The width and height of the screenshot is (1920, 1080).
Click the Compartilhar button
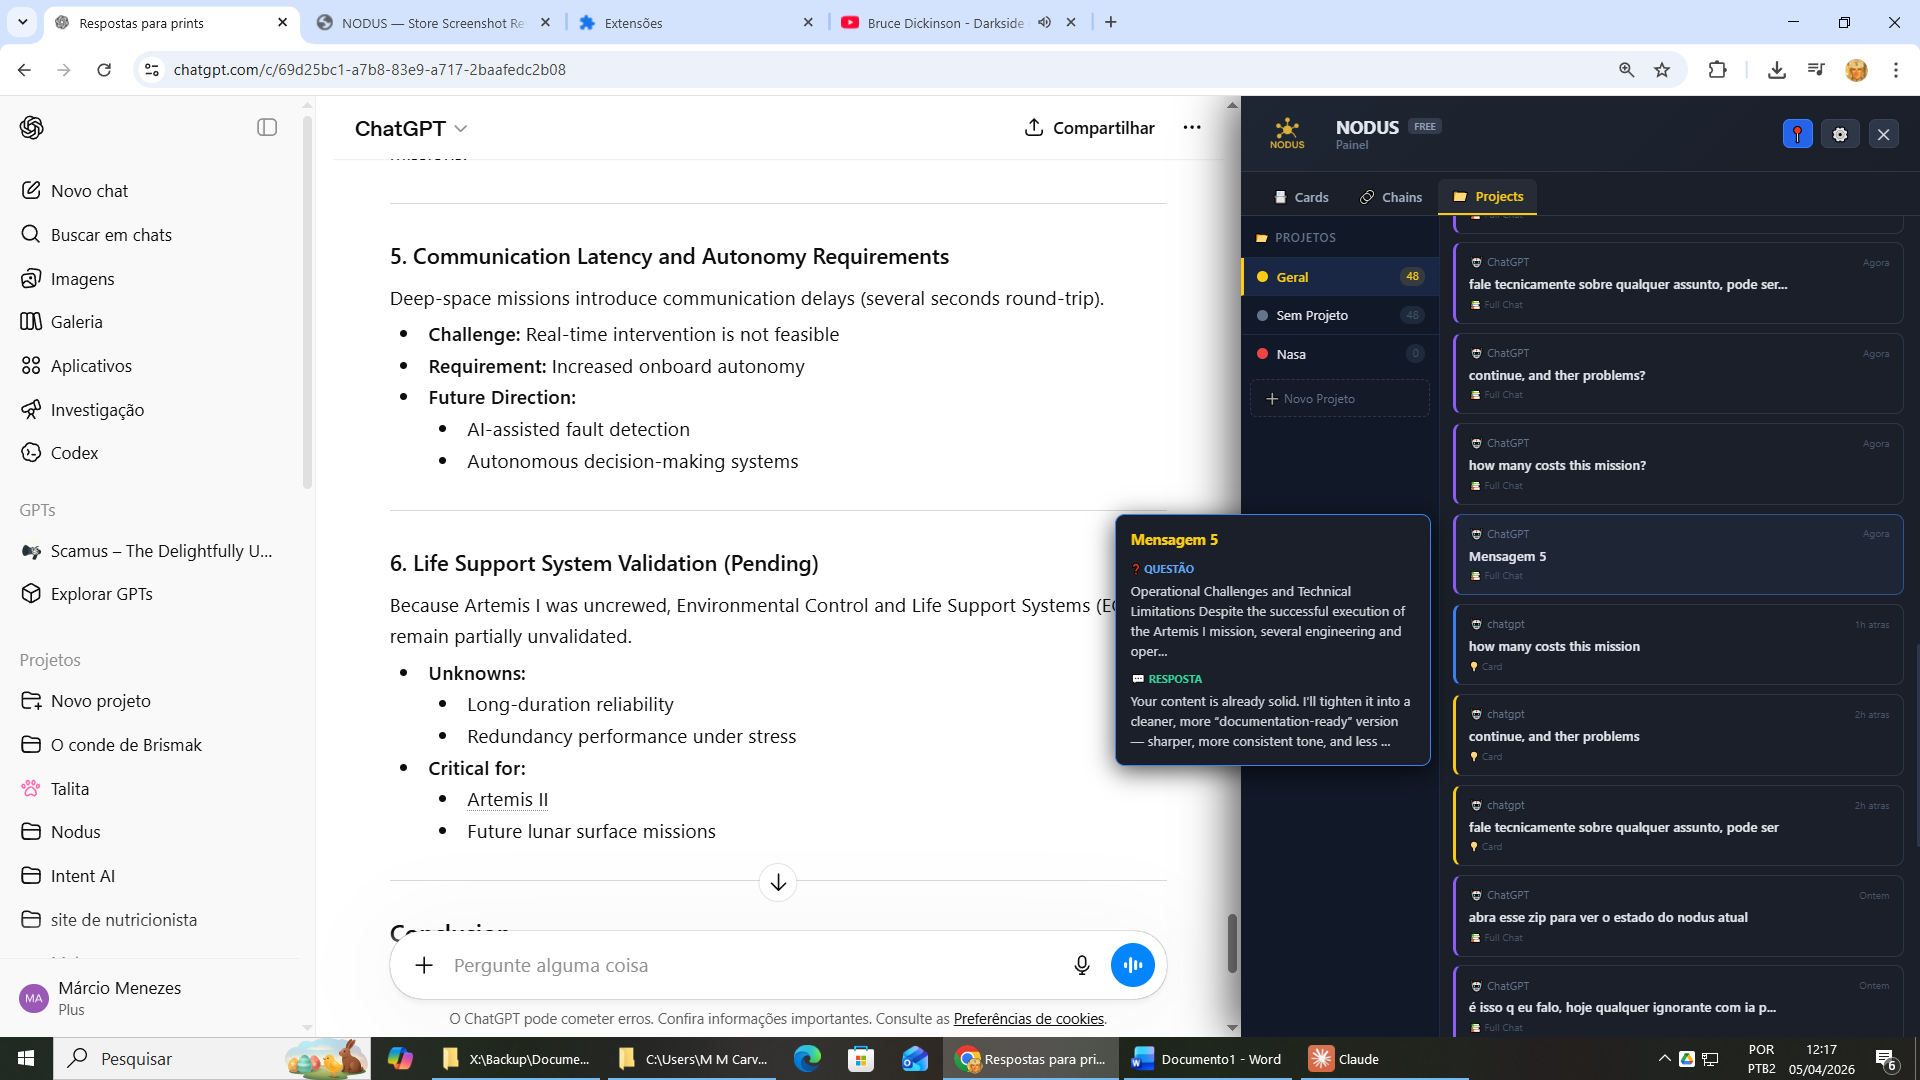[1089, 128]
